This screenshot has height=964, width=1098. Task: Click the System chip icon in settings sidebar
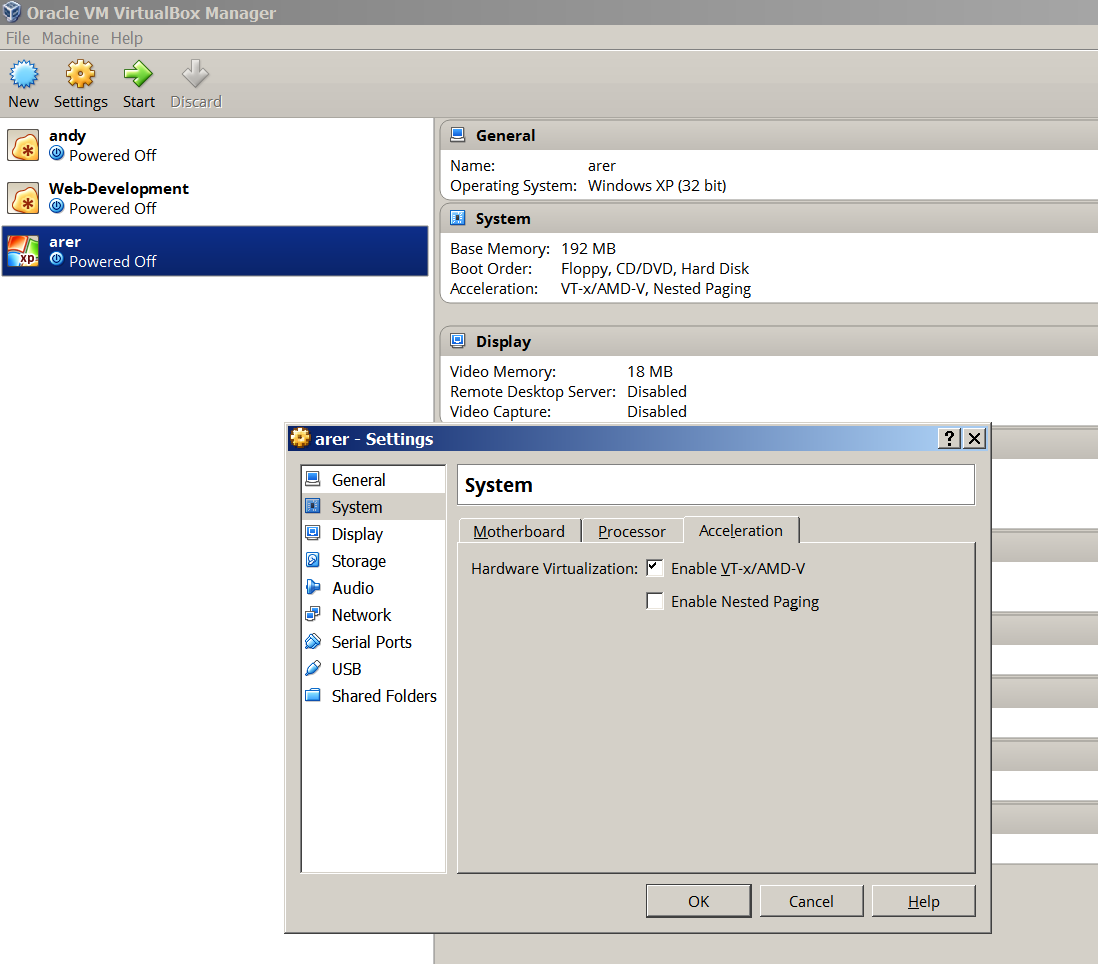313,506
